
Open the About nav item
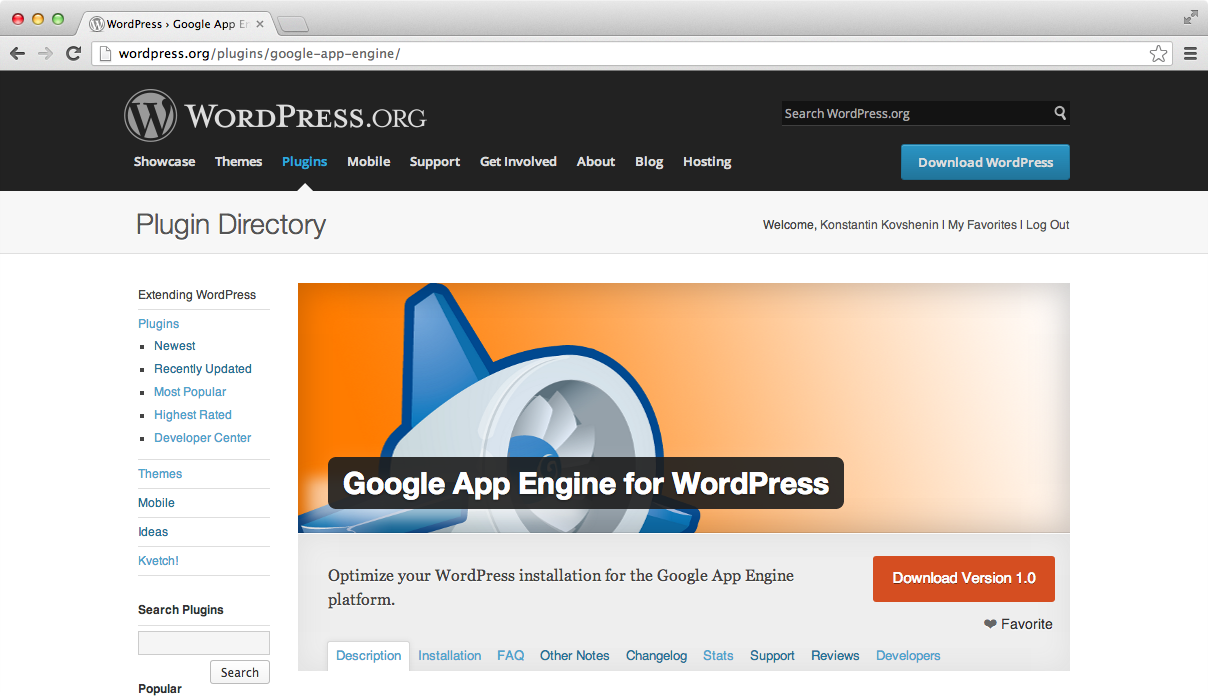(596, 161)
